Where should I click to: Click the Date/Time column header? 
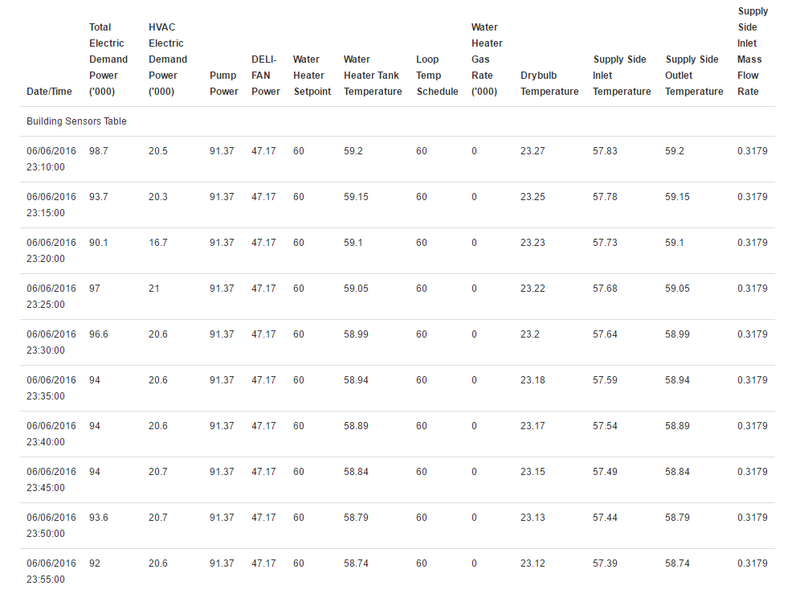(49, 91)
